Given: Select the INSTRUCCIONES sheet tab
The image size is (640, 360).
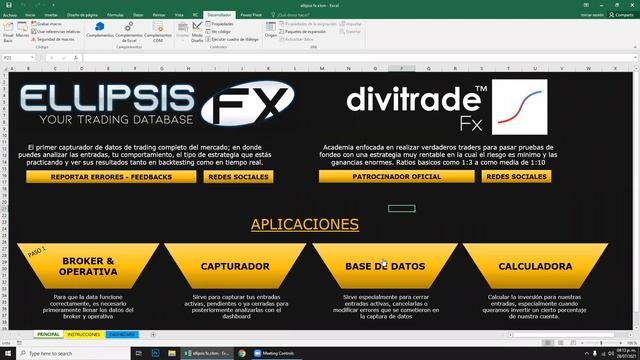Looking at the screenshot, I should point(84,334).
